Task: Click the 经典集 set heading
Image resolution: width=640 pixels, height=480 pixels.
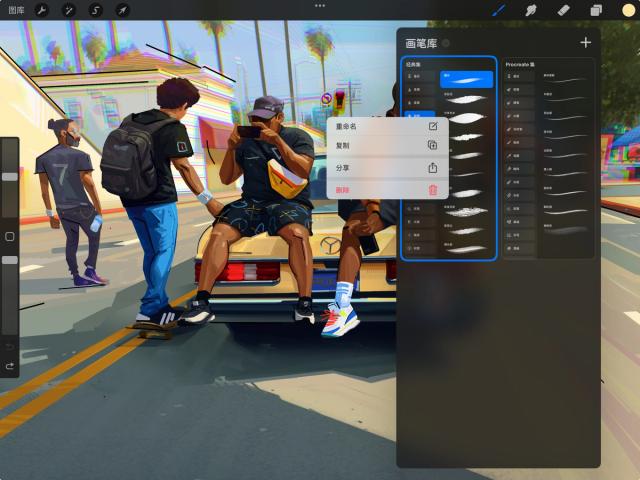Action: [x=413, y=64]
